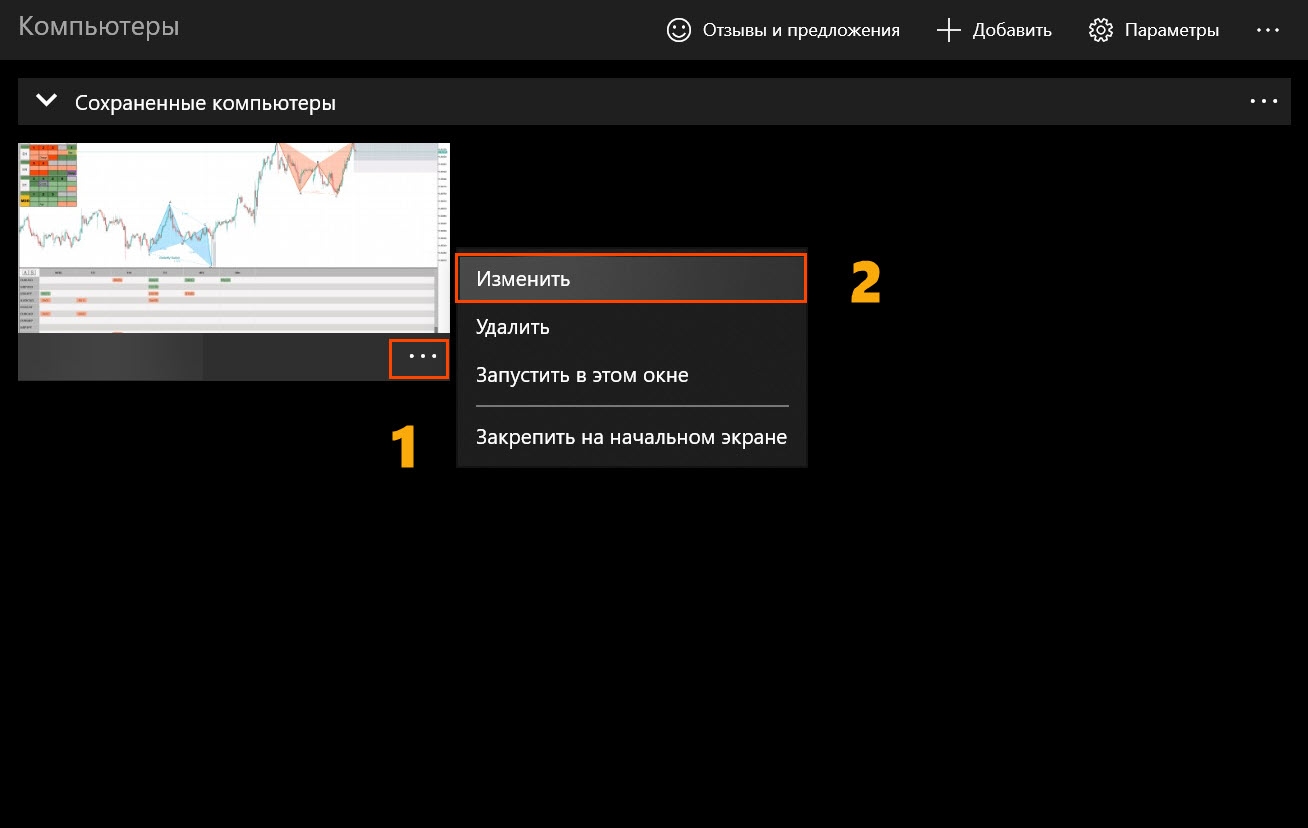Open the saved computer chart thumbnail
Screen dimensions: 1308x828
(233, 237)
